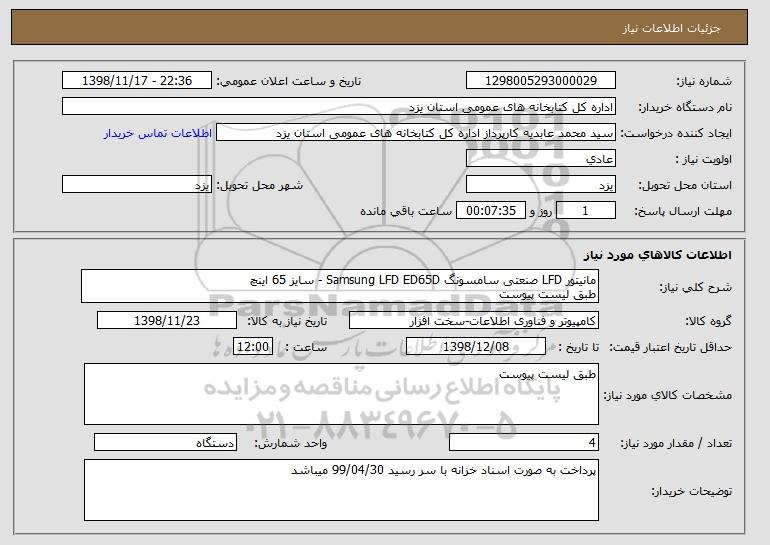Click the شهر محل تحویل label
This screenshot has height=545, width=770.
[260, 185]
